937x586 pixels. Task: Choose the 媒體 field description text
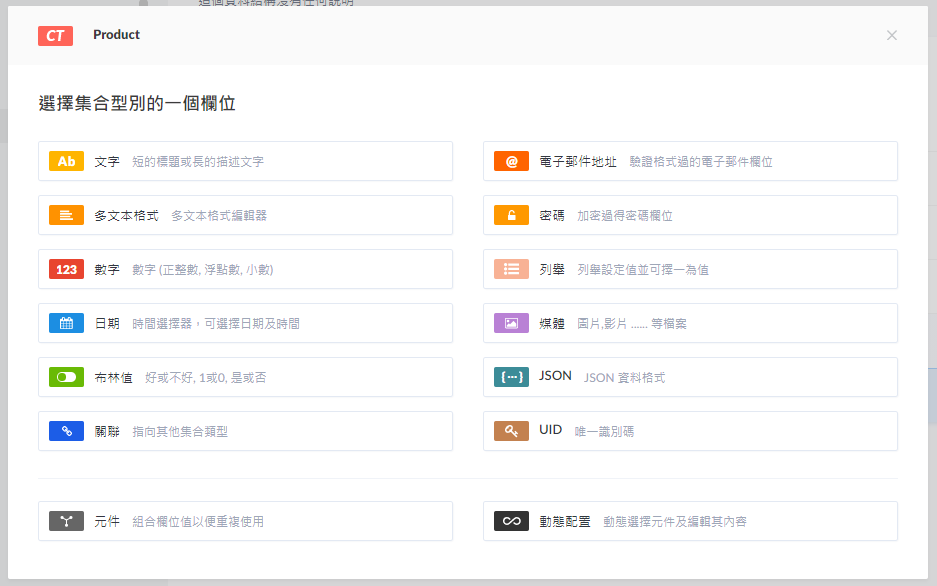click(x=631, y=324)
